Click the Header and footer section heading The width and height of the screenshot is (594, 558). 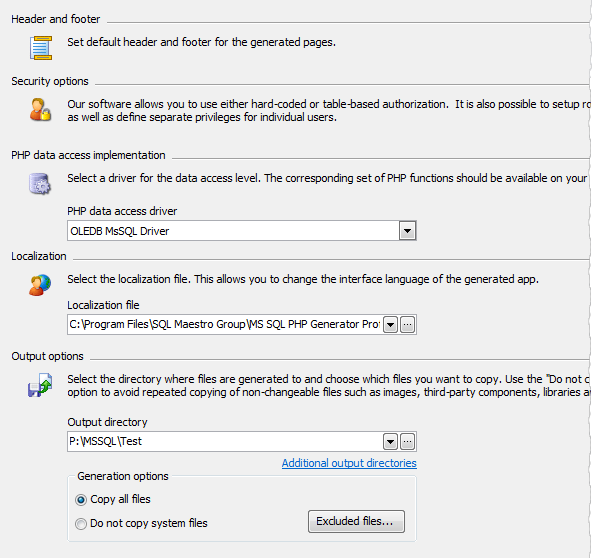click(x=56, y=19)
